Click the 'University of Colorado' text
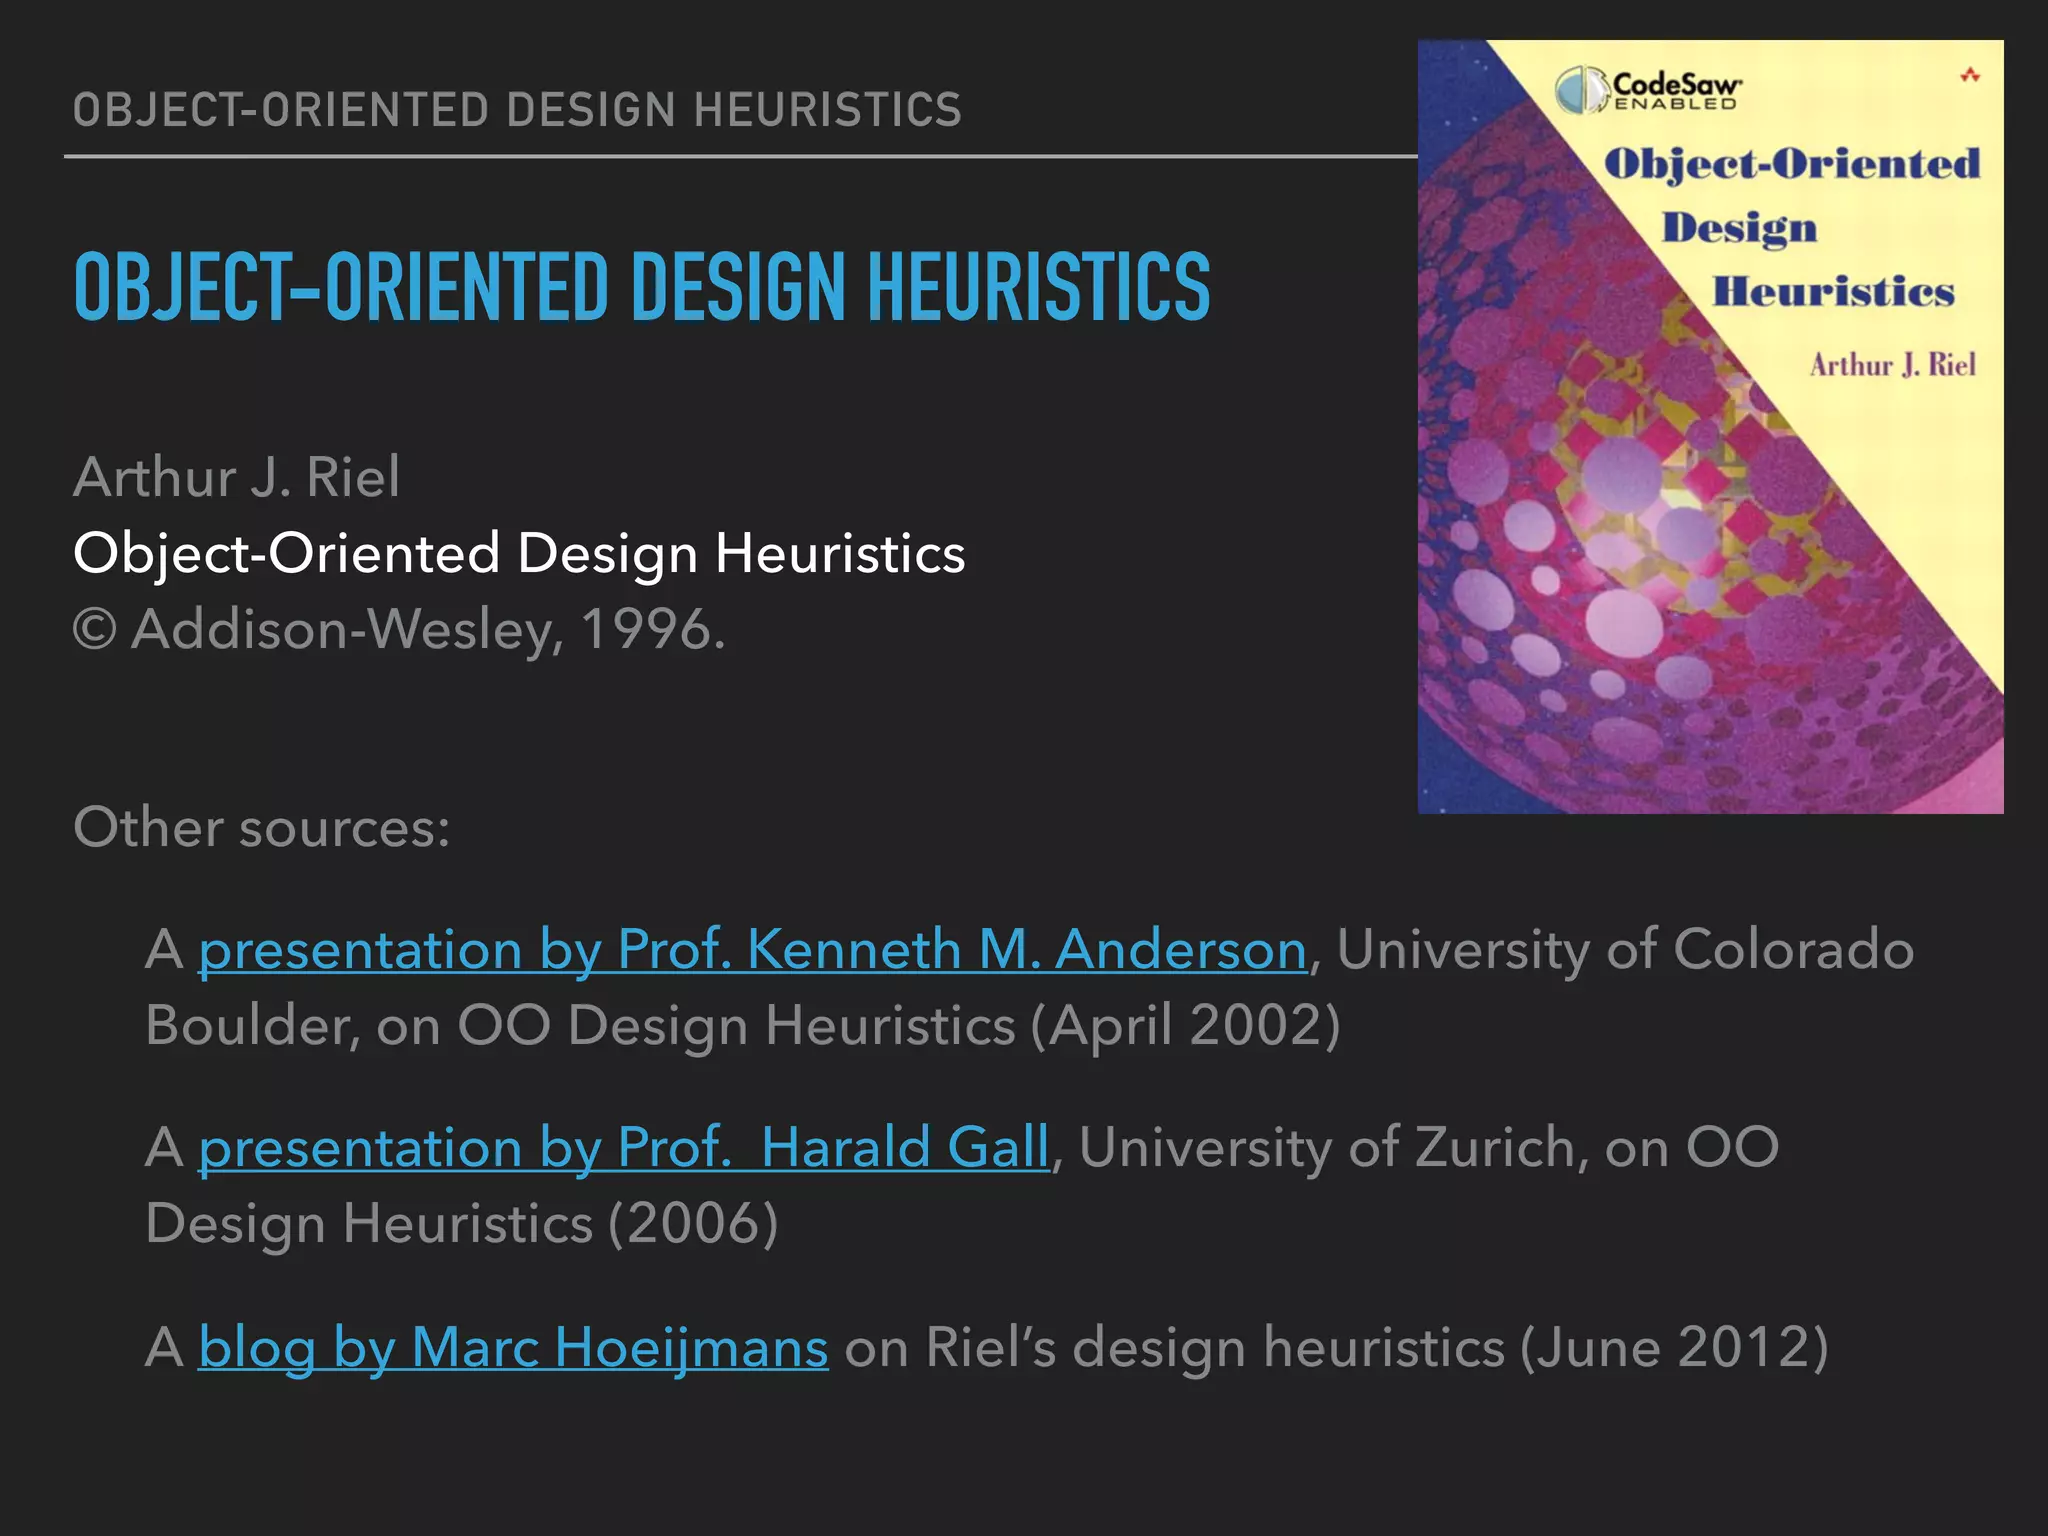 click(x=1625, y=948)
